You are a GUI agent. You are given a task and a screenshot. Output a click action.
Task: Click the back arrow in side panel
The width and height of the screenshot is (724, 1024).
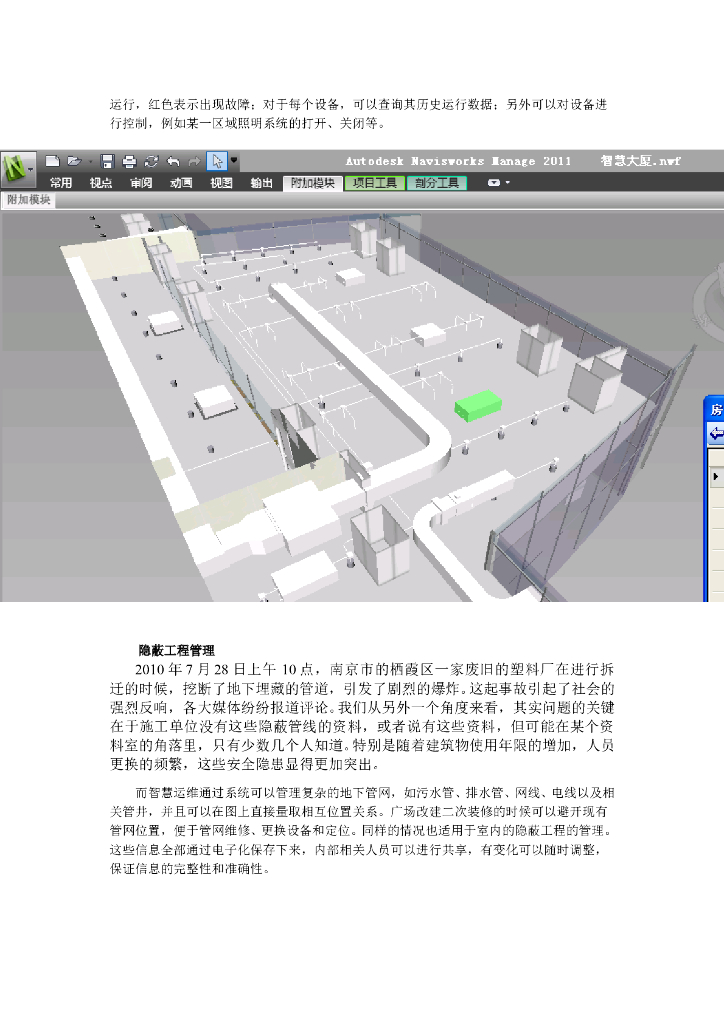point(716,434)
